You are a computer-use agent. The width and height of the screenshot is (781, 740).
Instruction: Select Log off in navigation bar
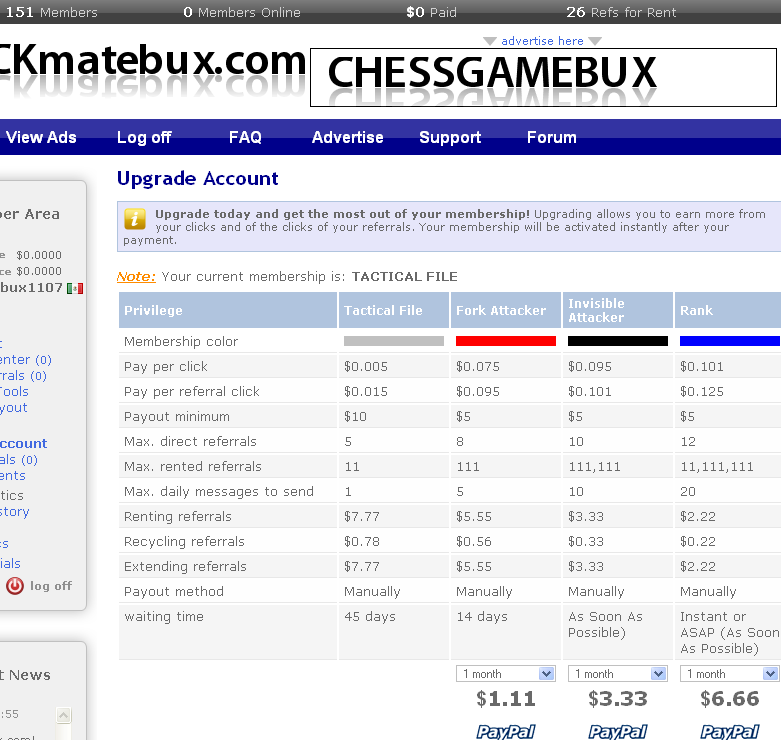click(x=144, y=137)
